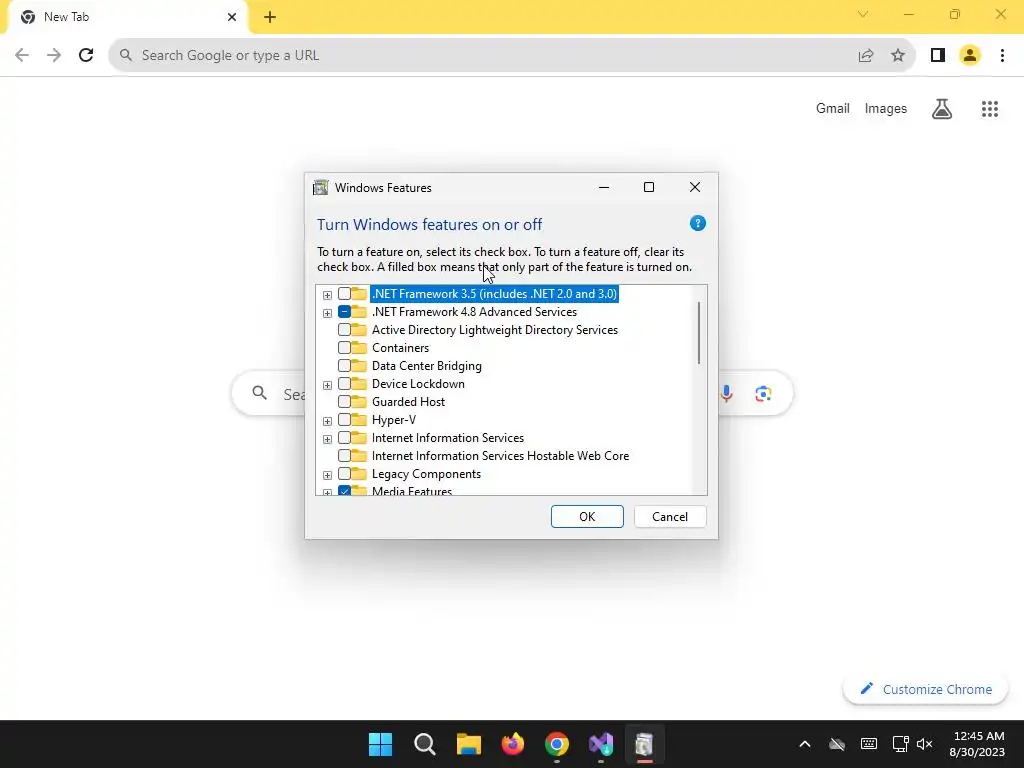Check the Internet Information Services checkbox
The height and width of the screenshot is (768, 1024).
(344, 438)
